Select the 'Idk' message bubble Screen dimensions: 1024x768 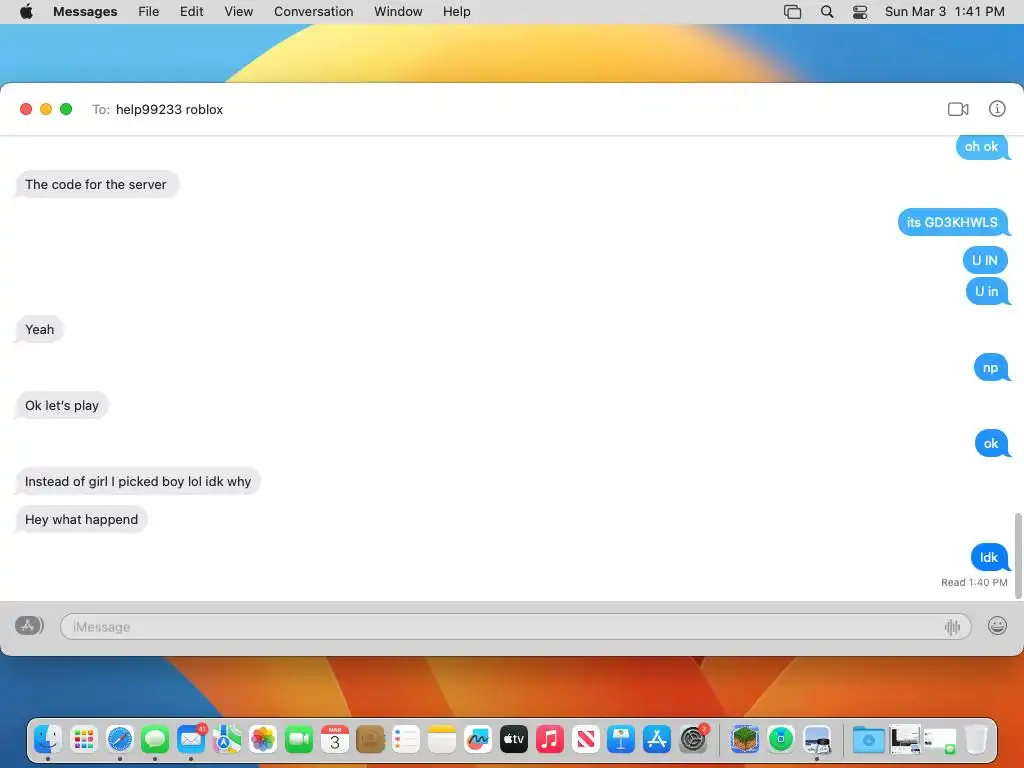989,558
